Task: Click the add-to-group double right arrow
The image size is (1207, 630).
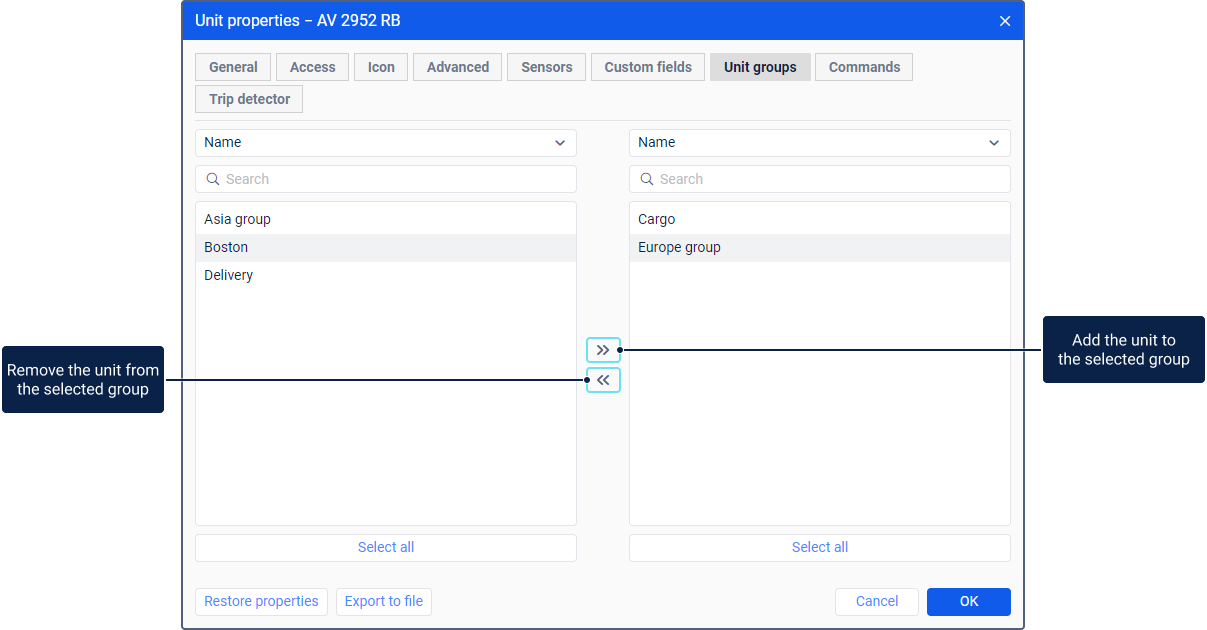Action: 603,350
